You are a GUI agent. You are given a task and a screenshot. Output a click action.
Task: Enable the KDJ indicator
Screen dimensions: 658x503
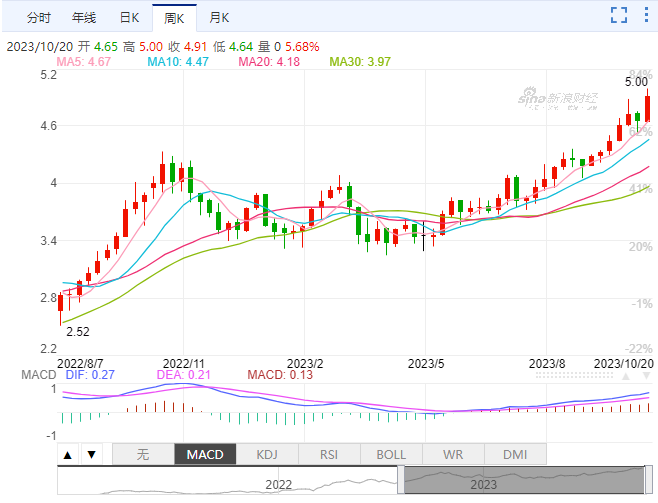(267, 454)
